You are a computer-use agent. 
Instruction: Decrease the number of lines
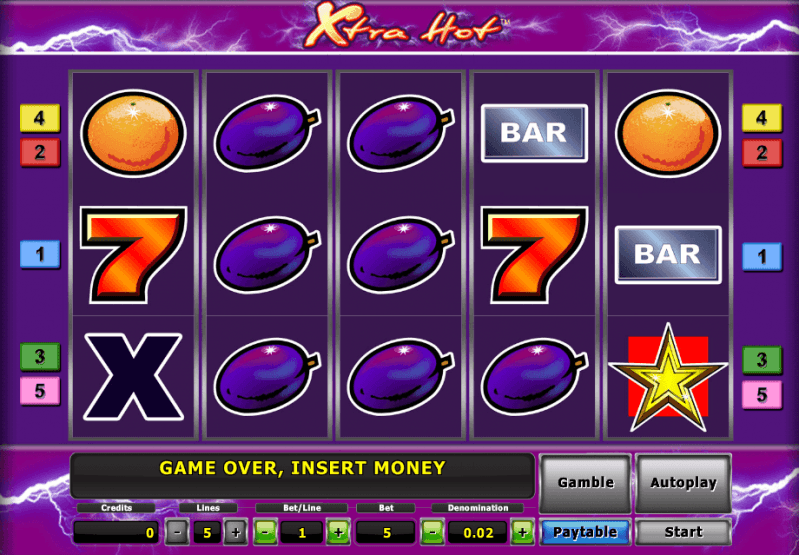[x=176, y=533]
